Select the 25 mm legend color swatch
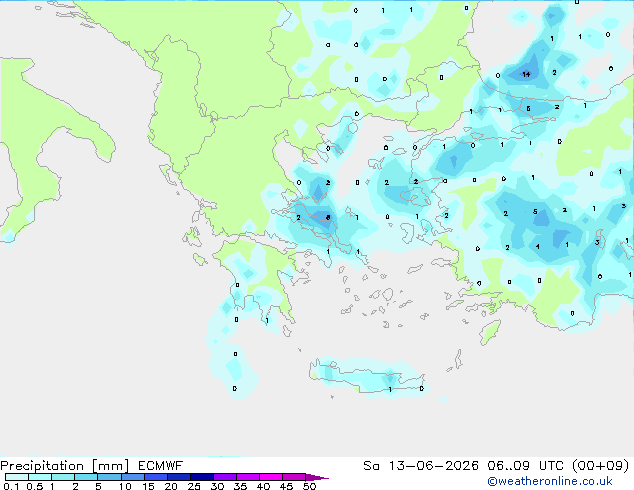Viewport: 634px width, 490px height. coord(202,477)
